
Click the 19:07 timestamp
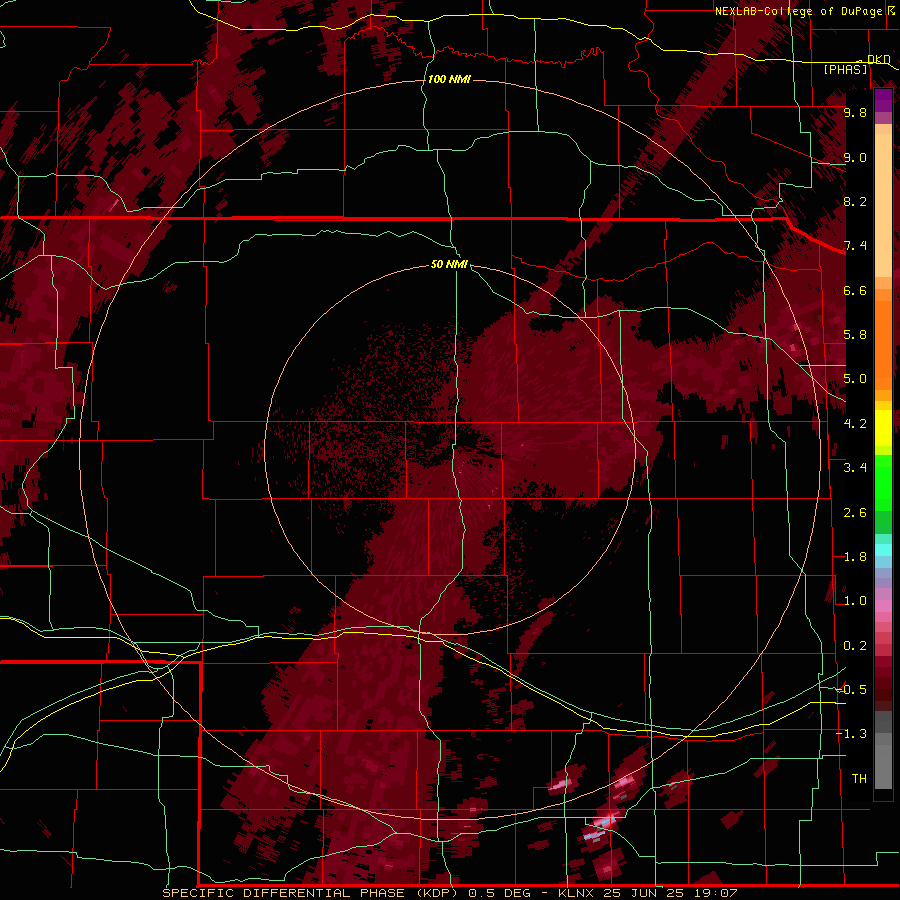tap(718, 893)
